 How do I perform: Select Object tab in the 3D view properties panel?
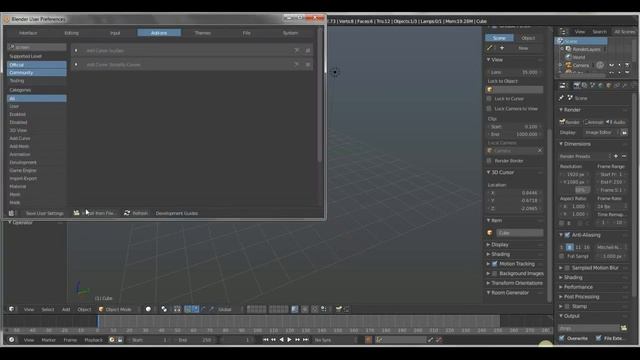click(528, 38)
